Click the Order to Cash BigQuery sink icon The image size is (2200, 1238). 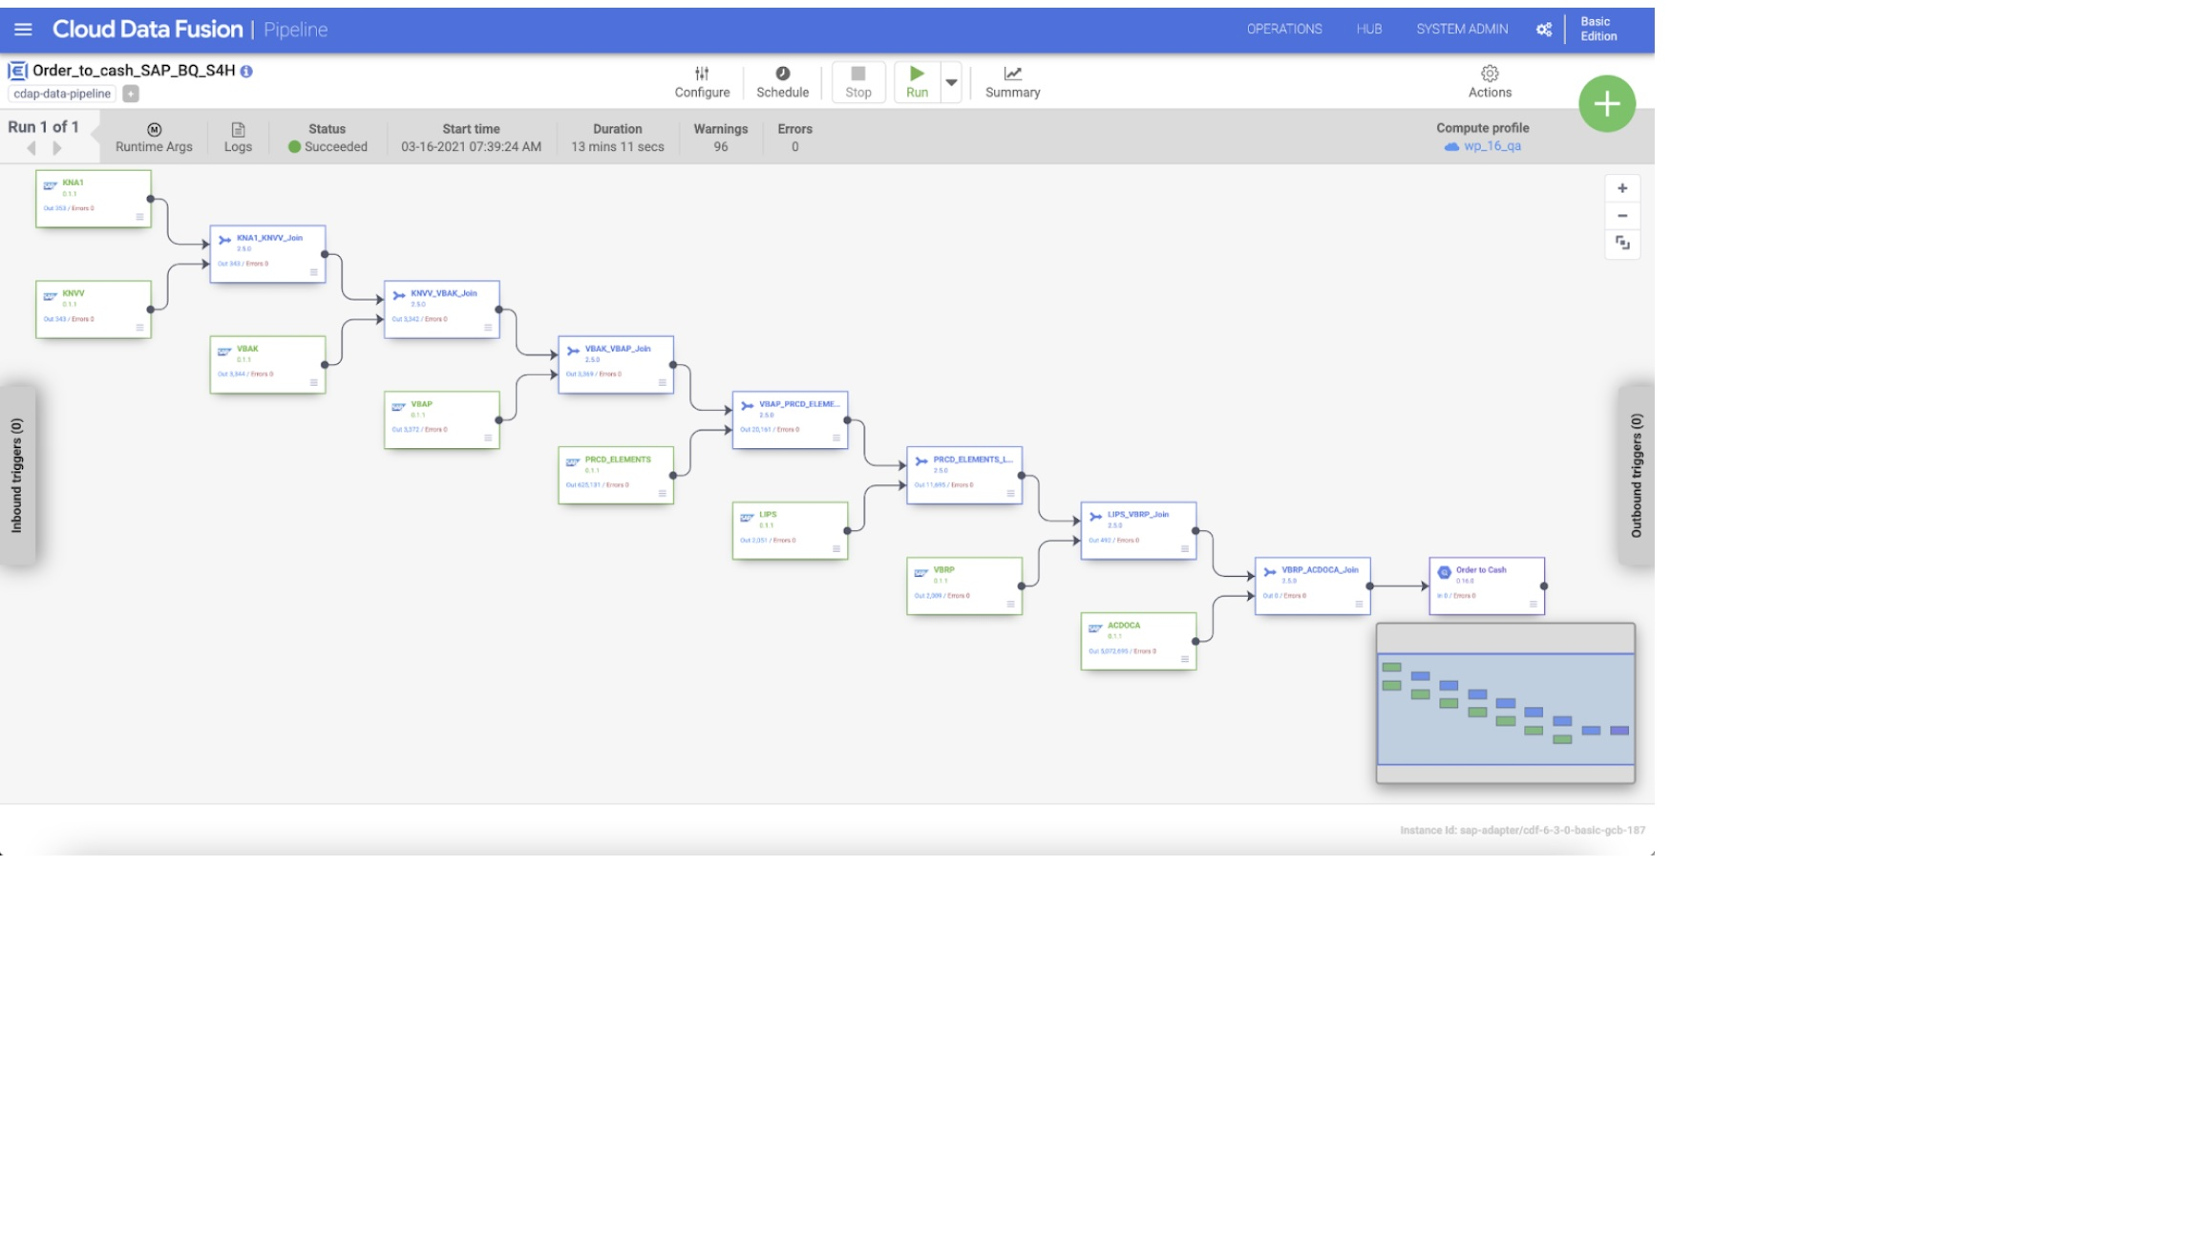pyautogui.click(x=1444, y=573)
